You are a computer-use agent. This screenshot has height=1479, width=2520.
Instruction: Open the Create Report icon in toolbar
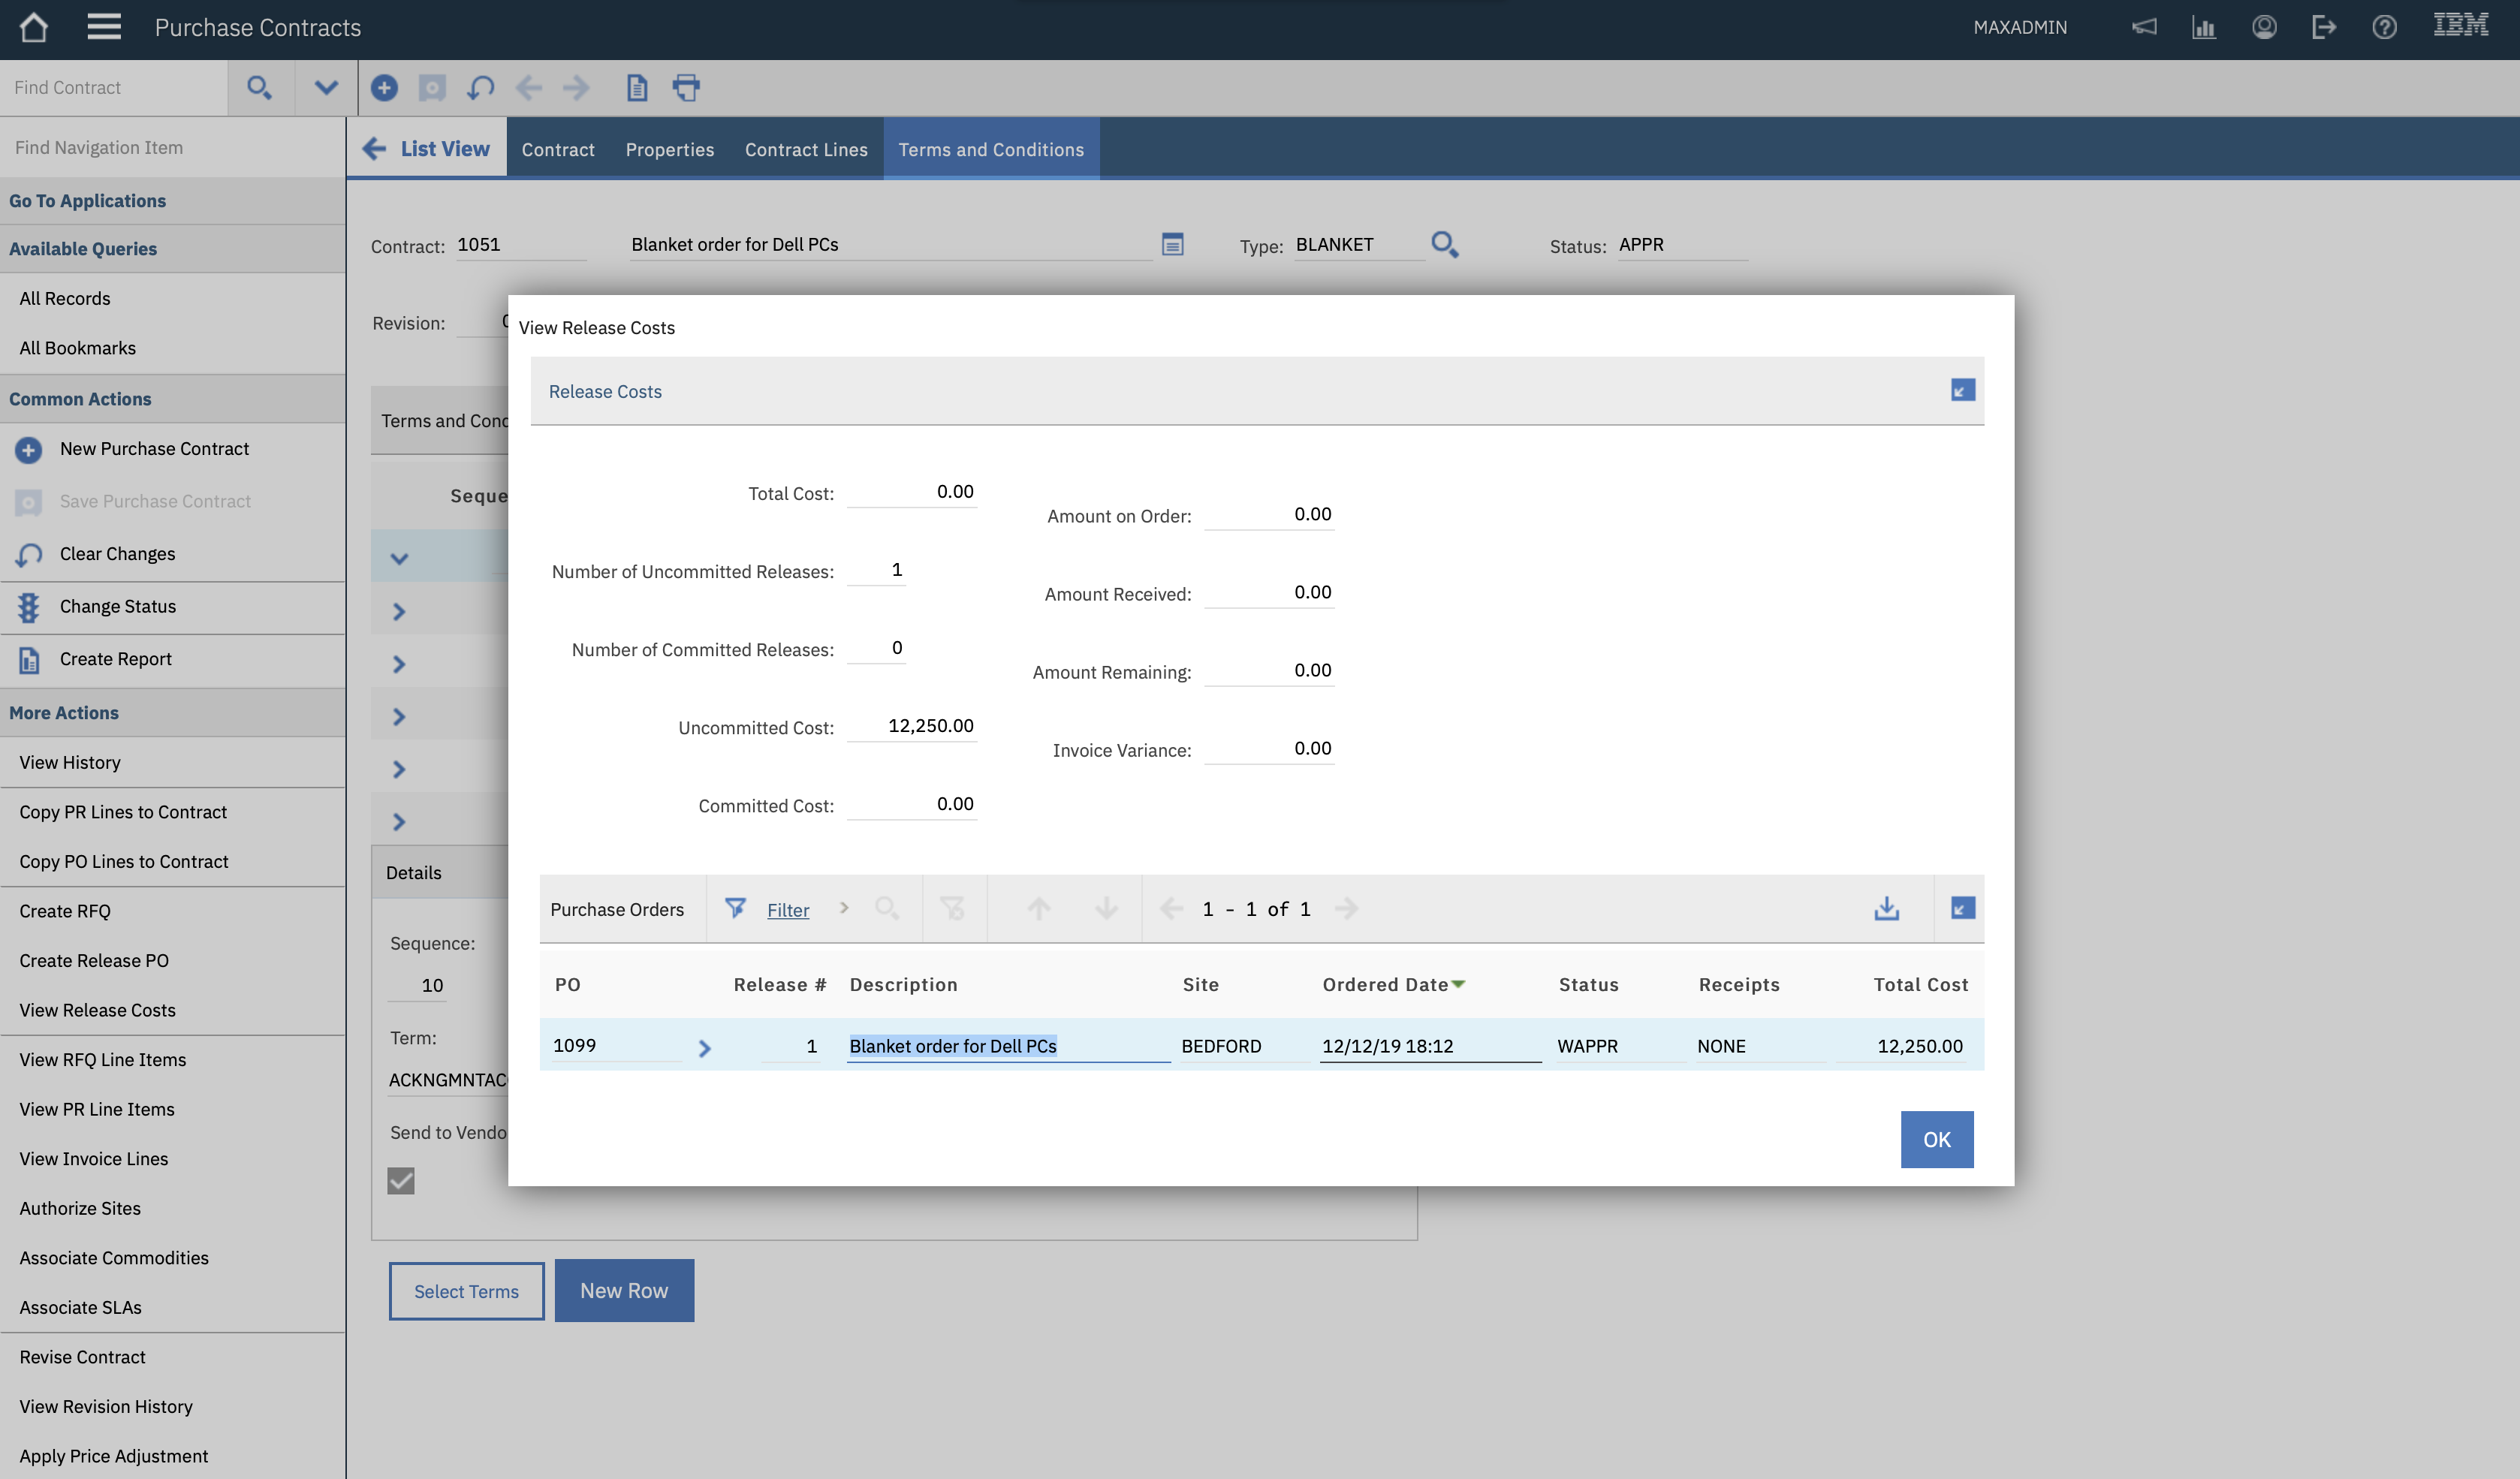[x=637, y=87]
